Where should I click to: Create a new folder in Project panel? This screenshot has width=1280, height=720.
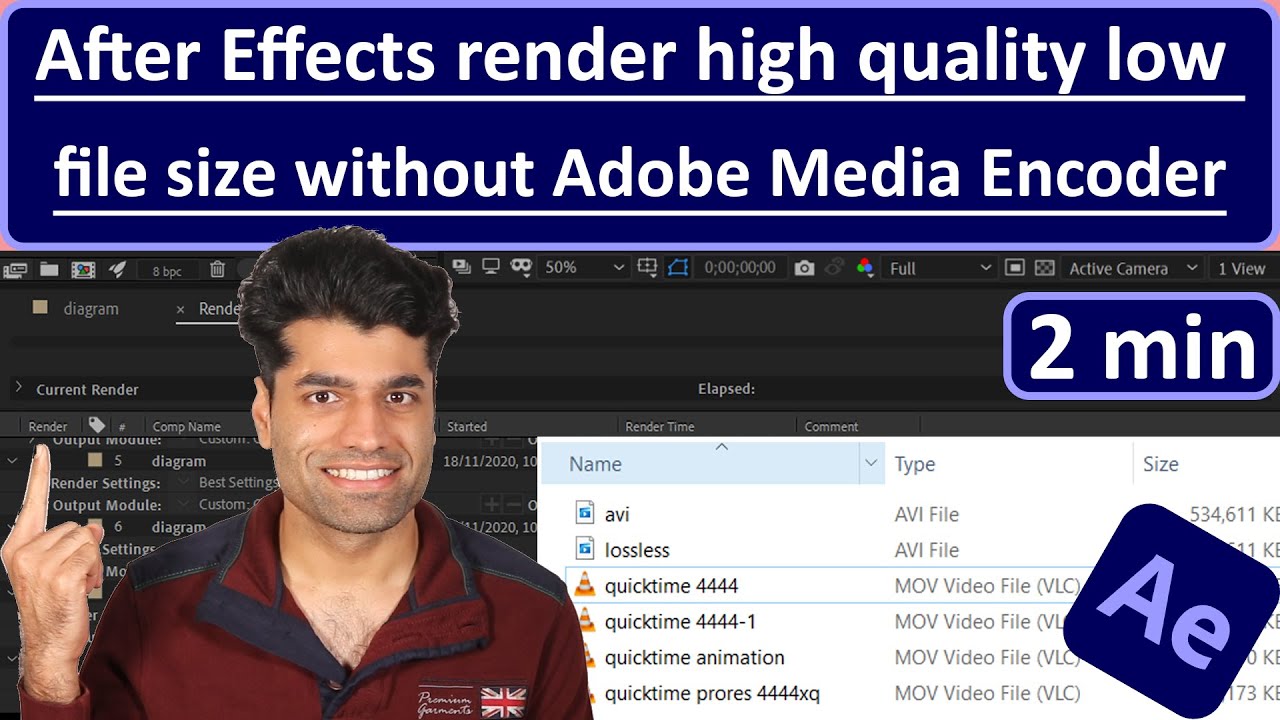pos(47,268)
